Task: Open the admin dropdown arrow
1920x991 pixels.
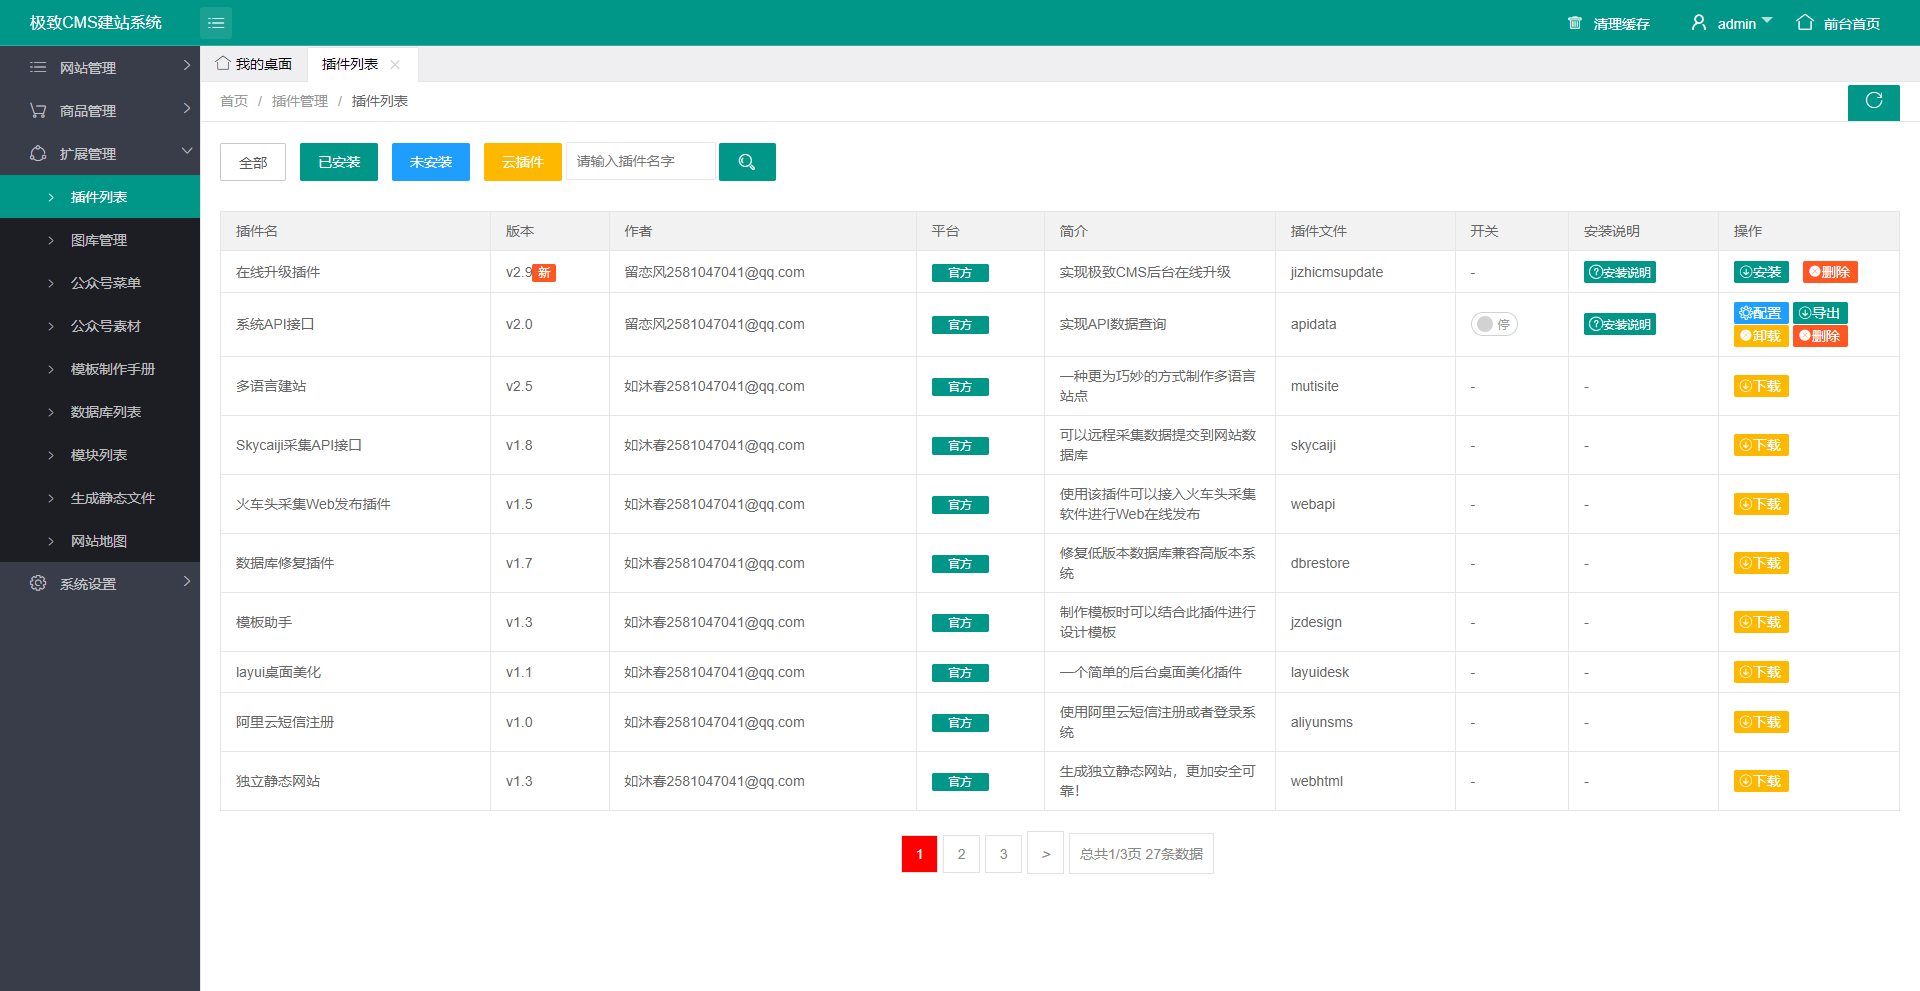Action: pos(1767,20)
